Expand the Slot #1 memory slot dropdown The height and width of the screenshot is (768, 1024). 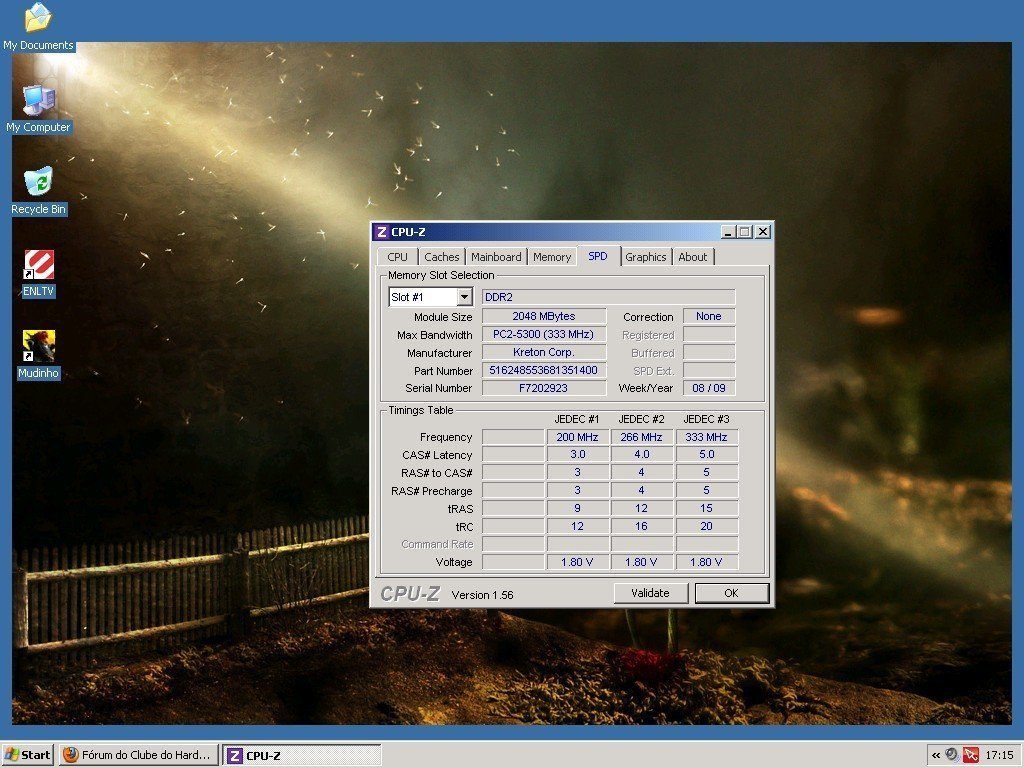pyautogui.click(x=464, y=297)
